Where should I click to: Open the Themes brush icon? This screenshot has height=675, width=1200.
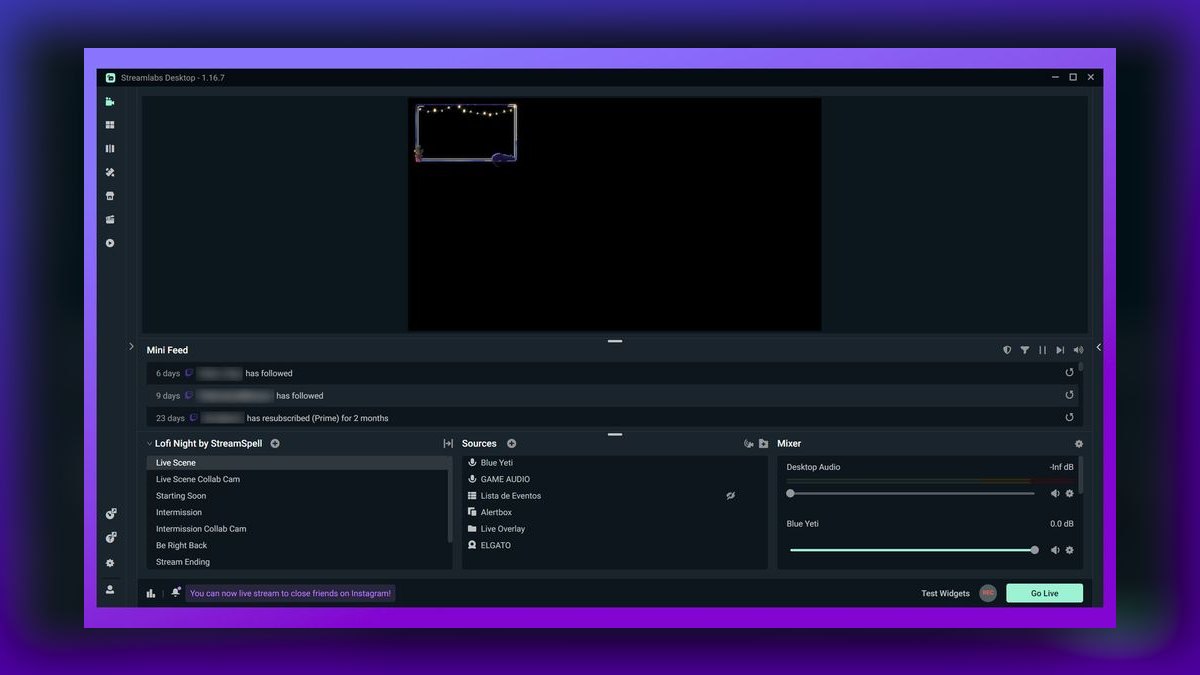(110, 172)
